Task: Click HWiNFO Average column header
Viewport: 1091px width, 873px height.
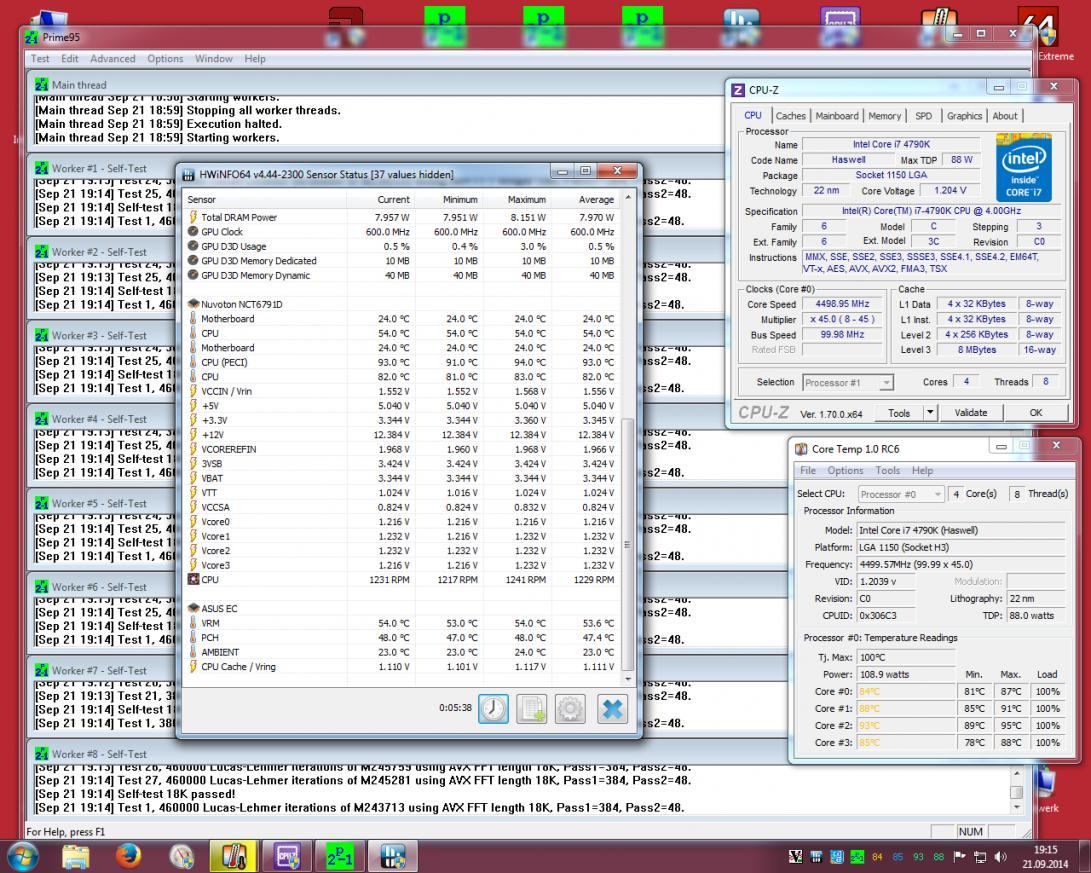Action: [586, 199]
